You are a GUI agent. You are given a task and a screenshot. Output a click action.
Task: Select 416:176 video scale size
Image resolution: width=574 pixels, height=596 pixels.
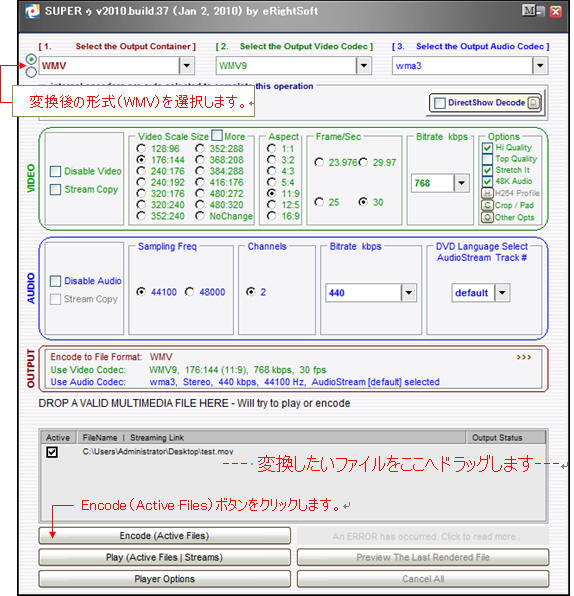[x=200, y=182]
